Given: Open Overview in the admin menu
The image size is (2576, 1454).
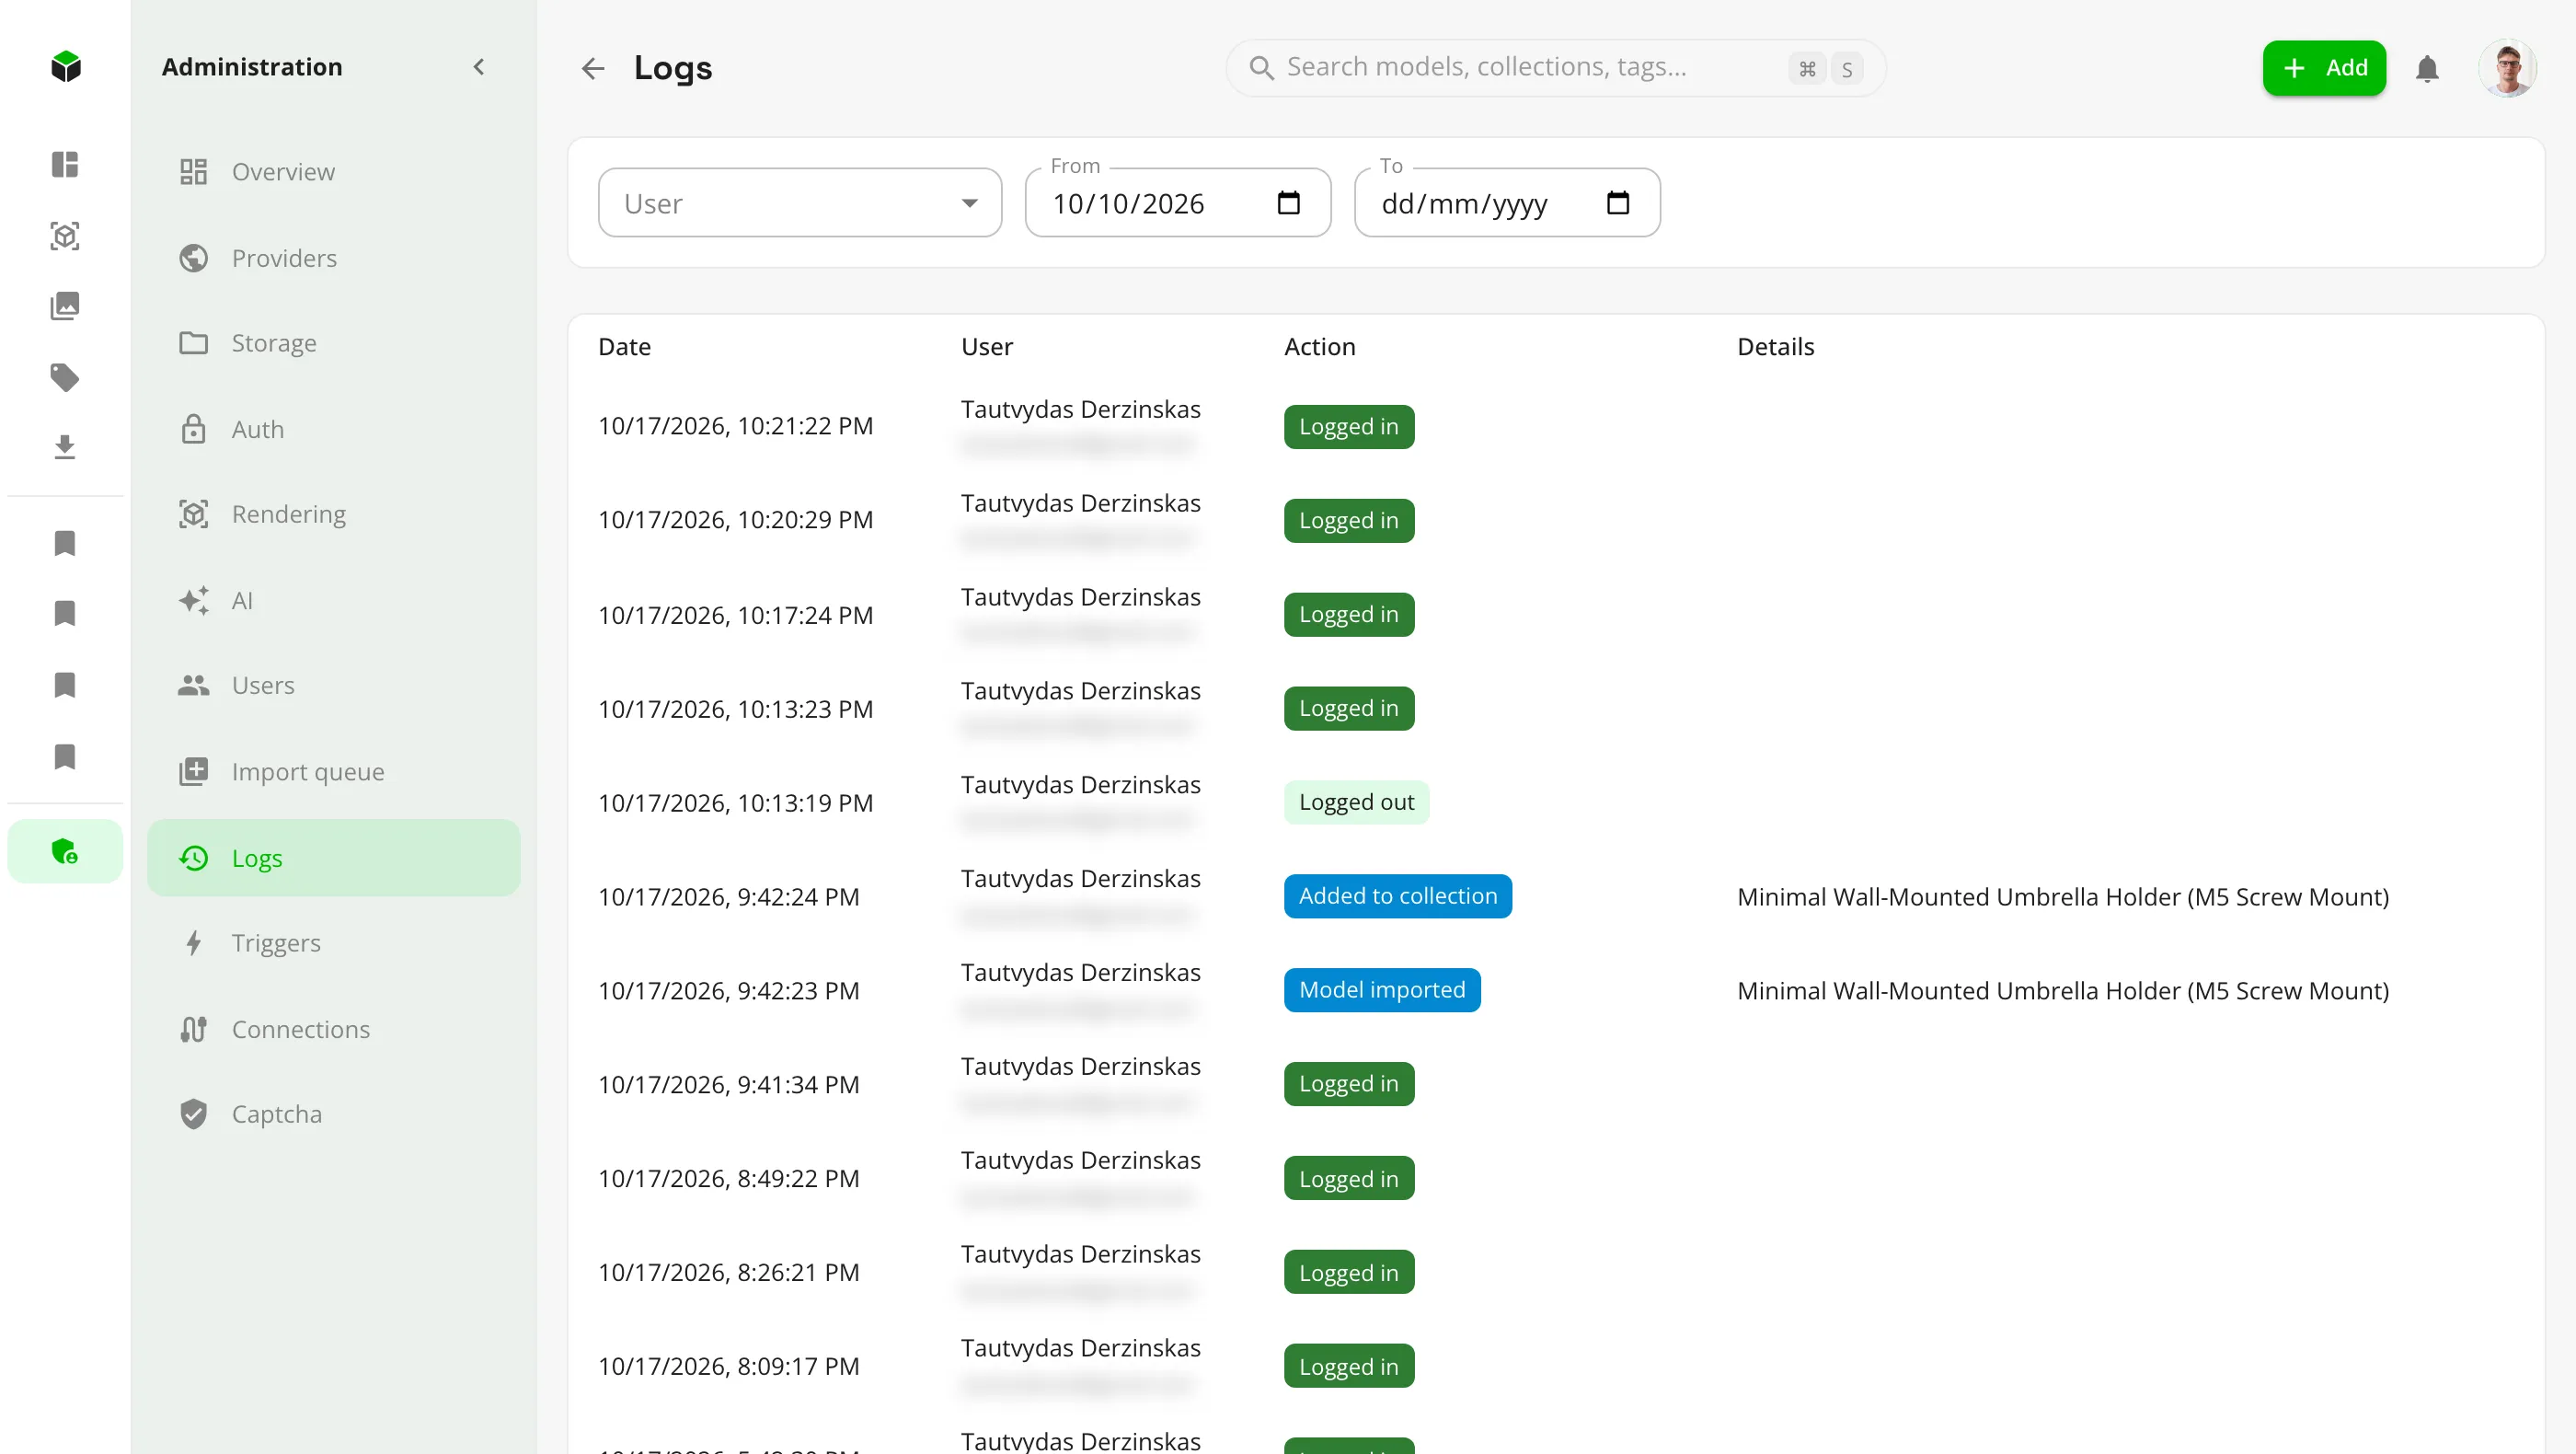Looking at the screenshot, I should click(334, 172).
